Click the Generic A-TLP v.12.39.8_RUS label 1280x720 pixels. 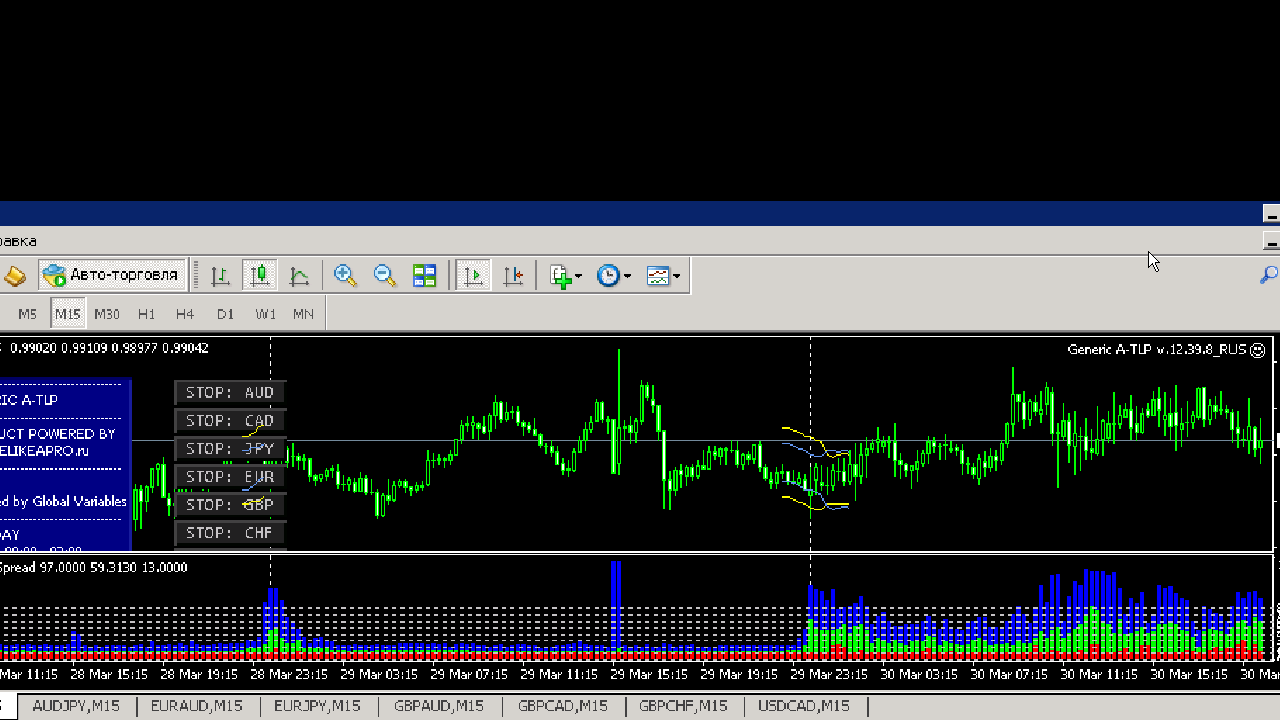(x=1157, y=349)
